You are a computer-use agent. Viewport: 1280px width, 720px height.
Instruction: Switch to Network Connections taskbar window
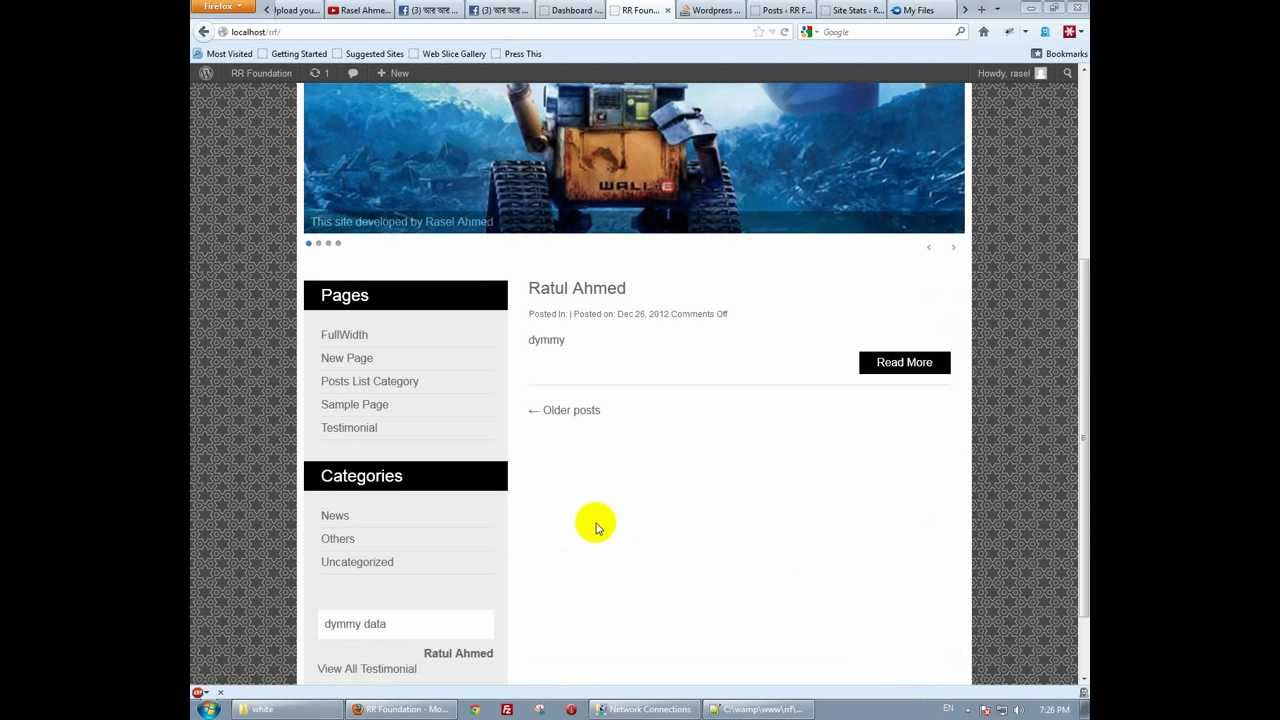click(x=645, y=709)
